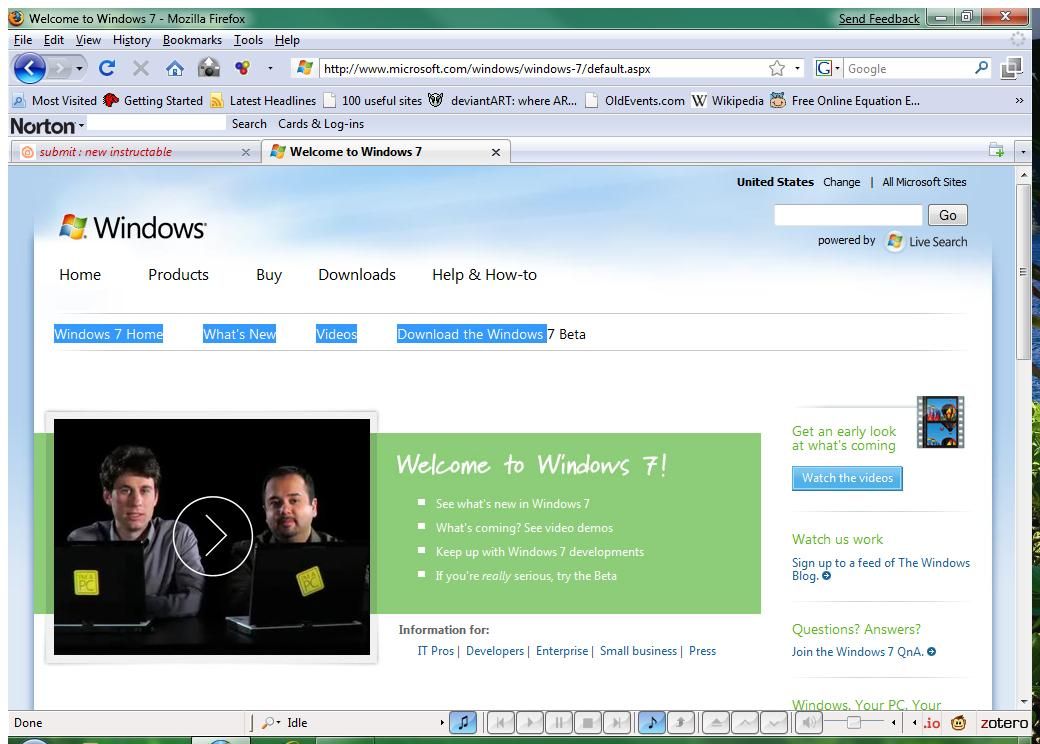
Task: Click the volume speaker icon in status bar
Action: (x=808, y=721)
